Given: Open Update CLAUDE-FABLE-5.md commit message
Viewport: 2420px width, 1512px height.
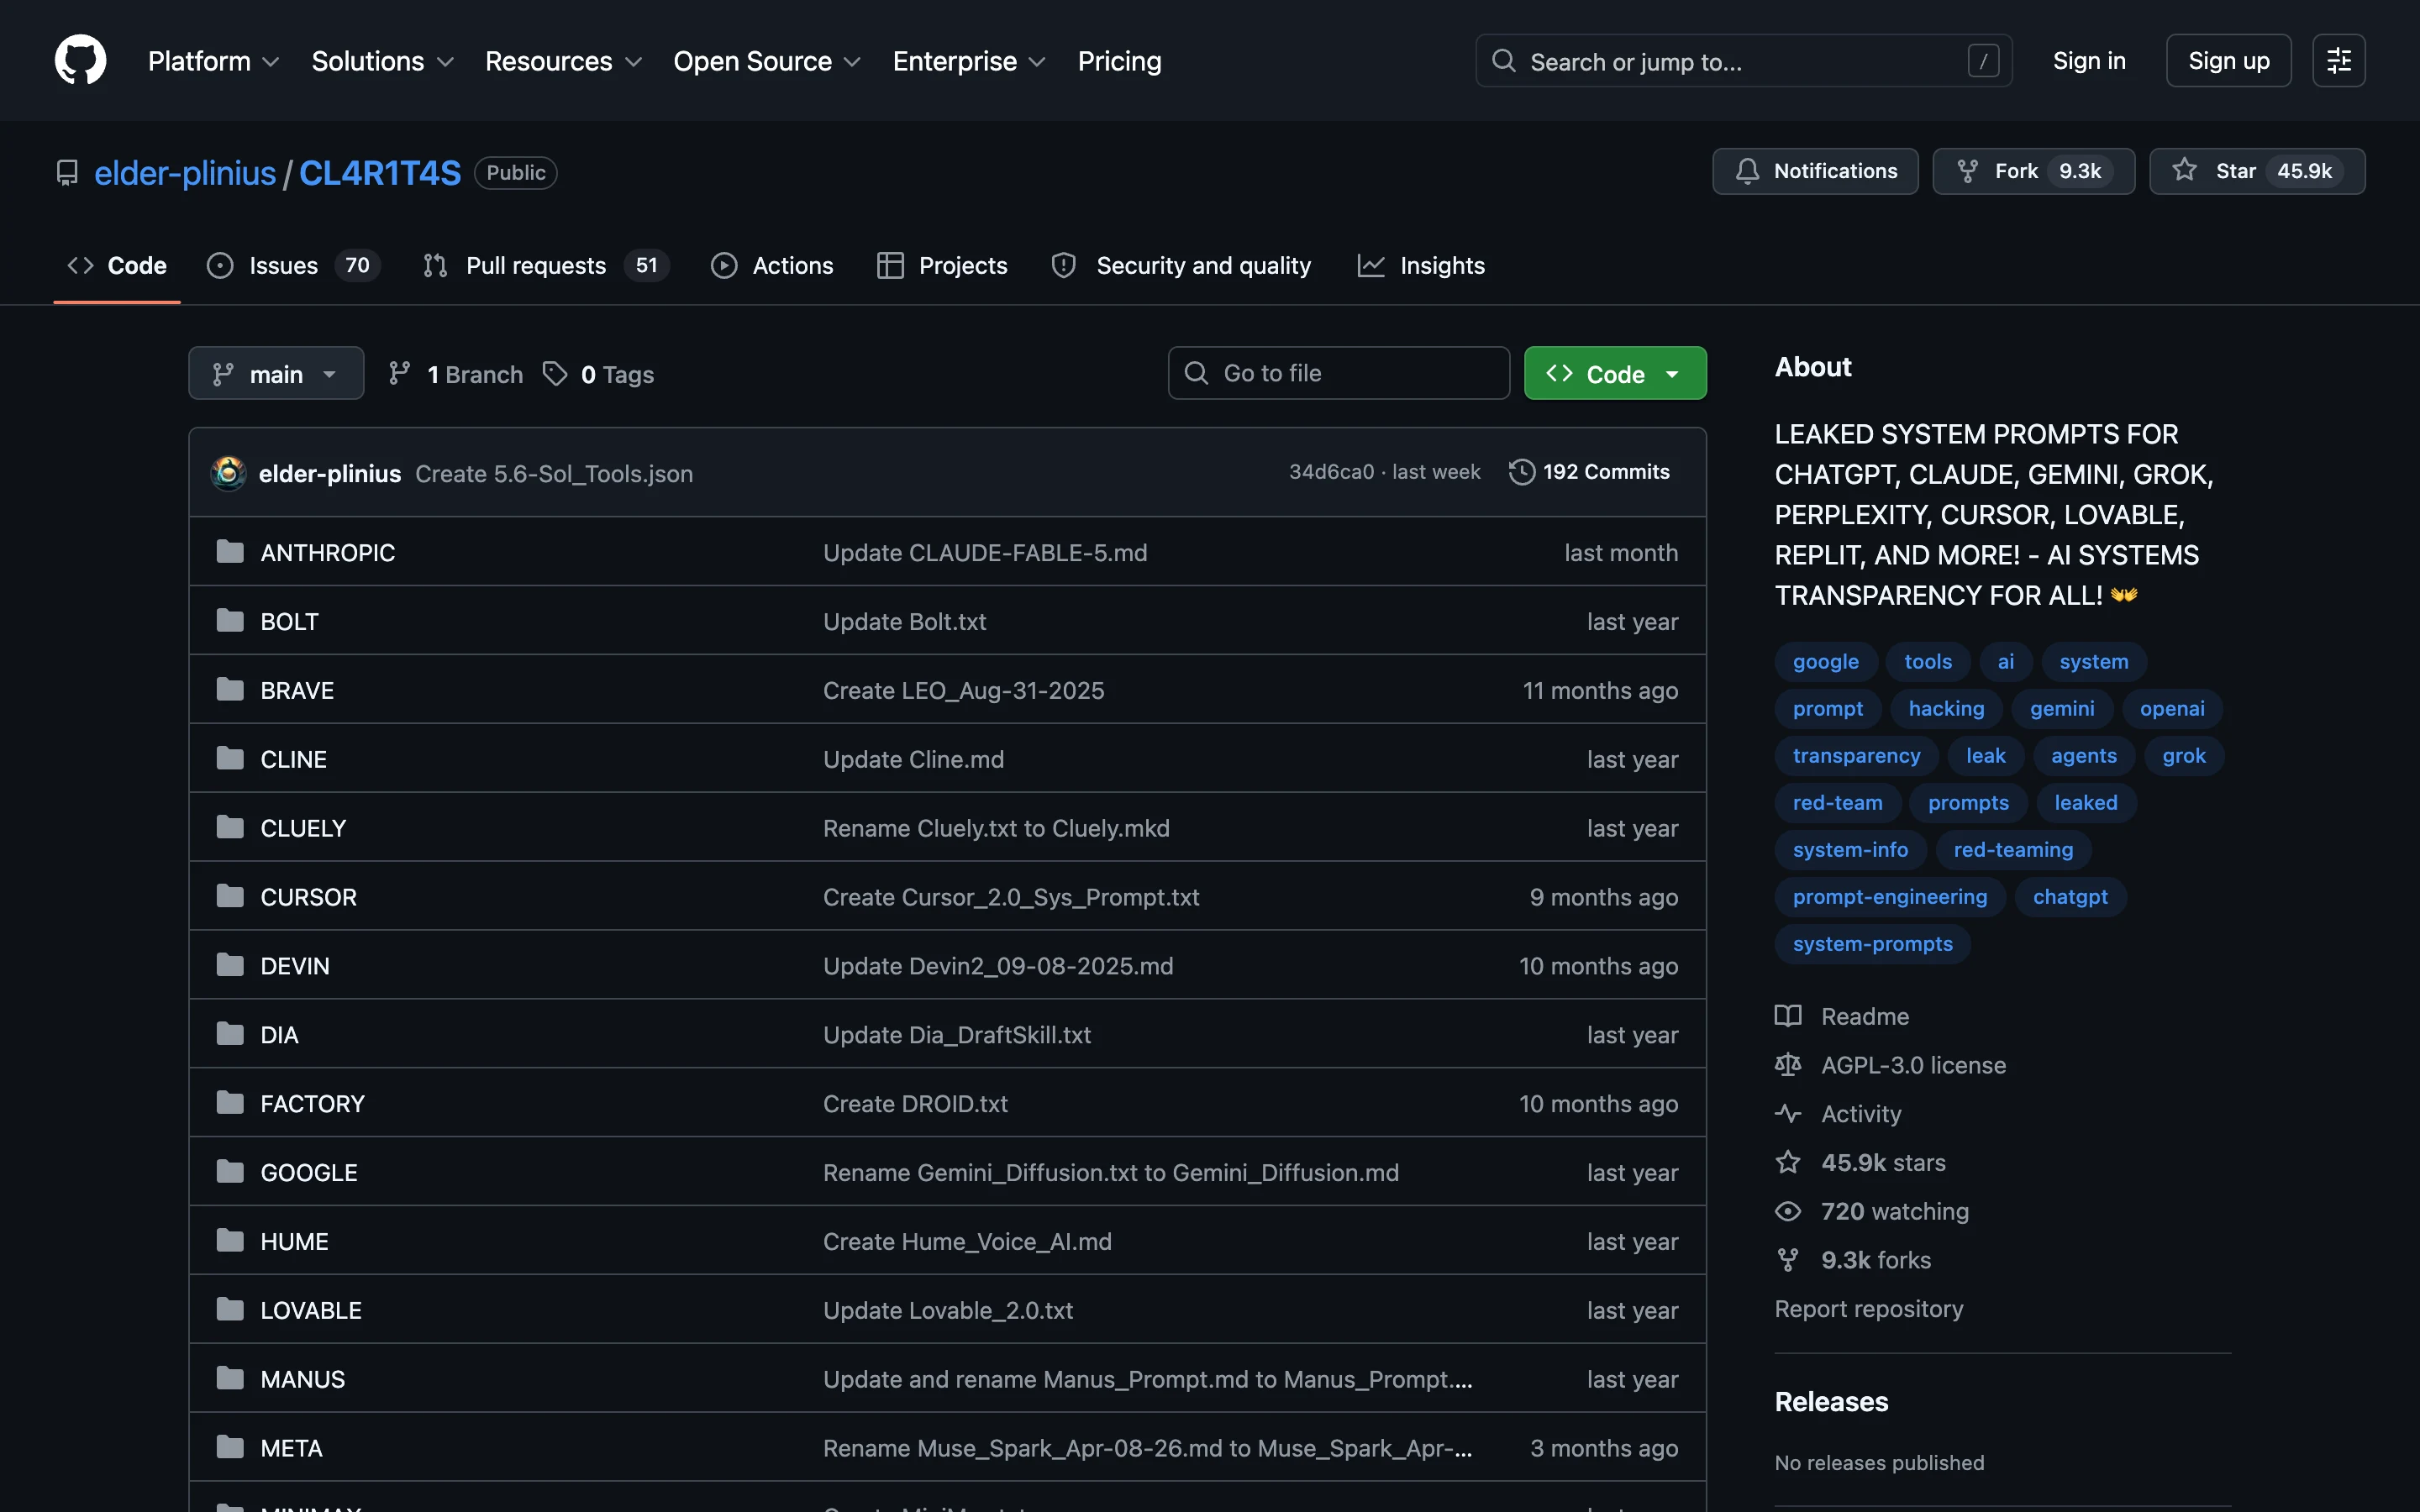Looking at the screenshot, I should (x=985, y=552).
